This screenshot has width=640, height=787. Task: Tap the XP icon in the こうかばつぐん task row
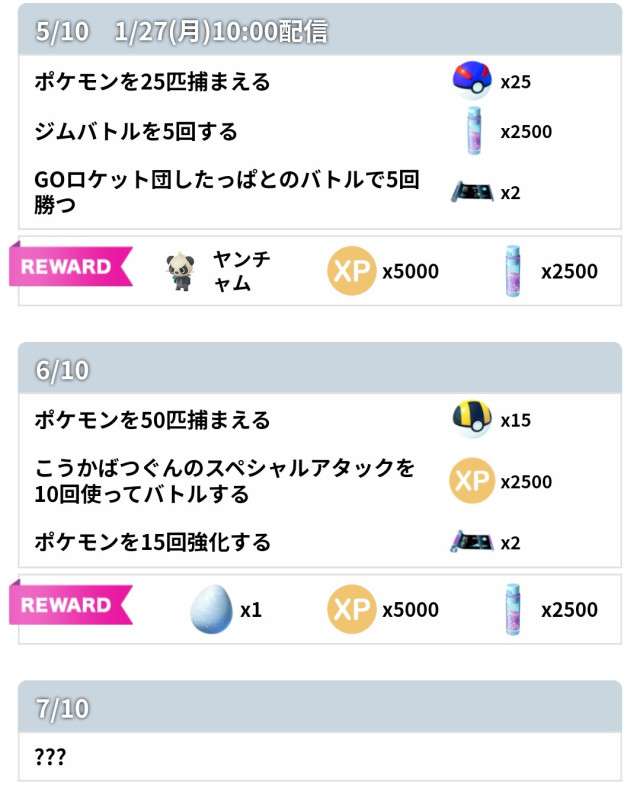pos(472,482)
